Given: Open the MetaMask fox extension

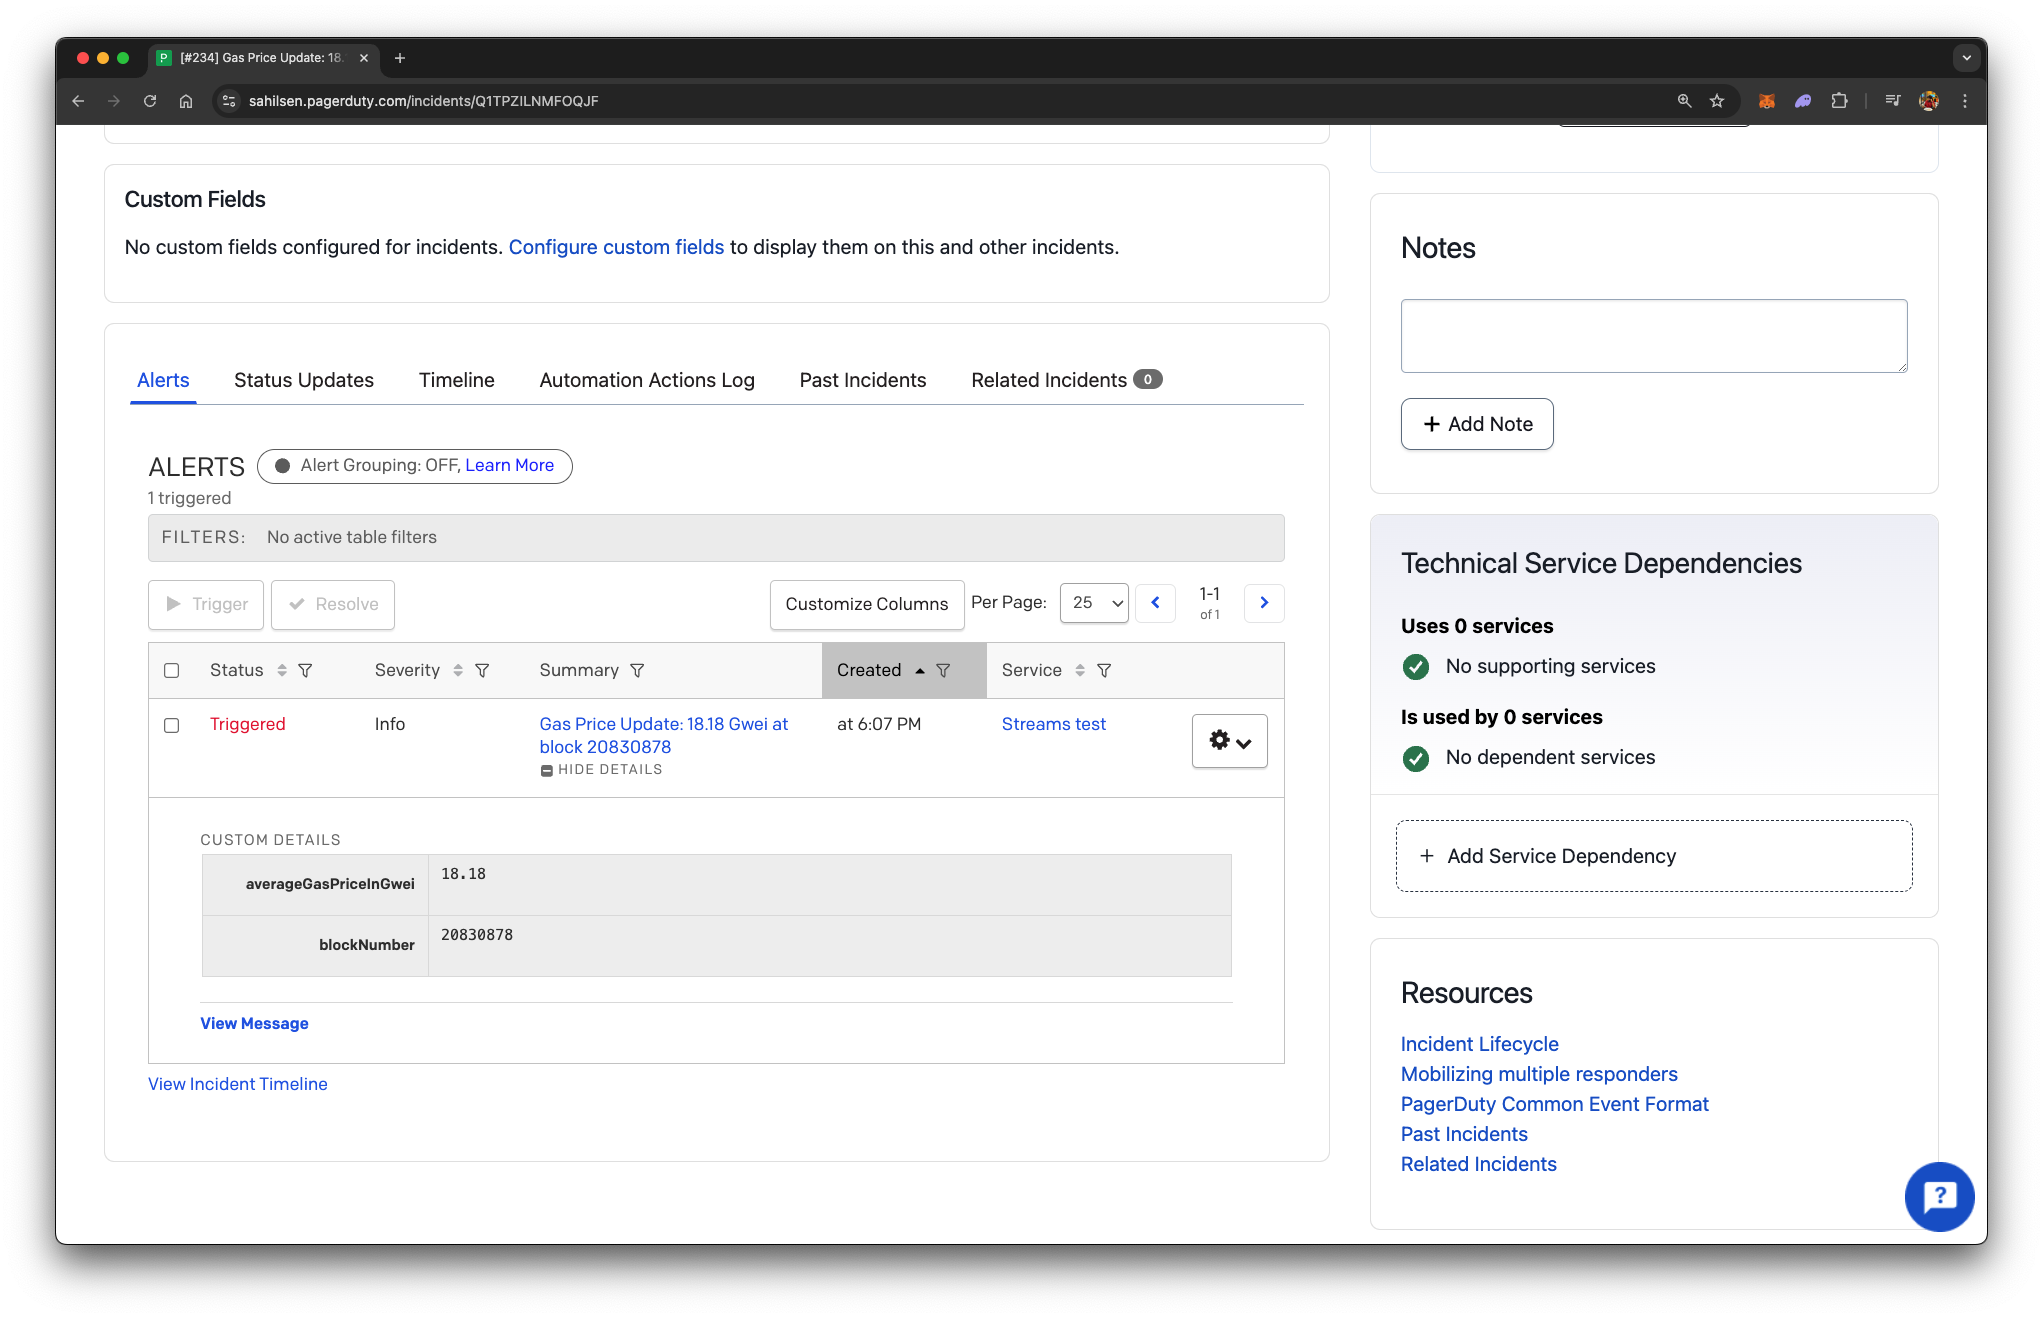Looking at the screenshot, I should point(1767,101).
